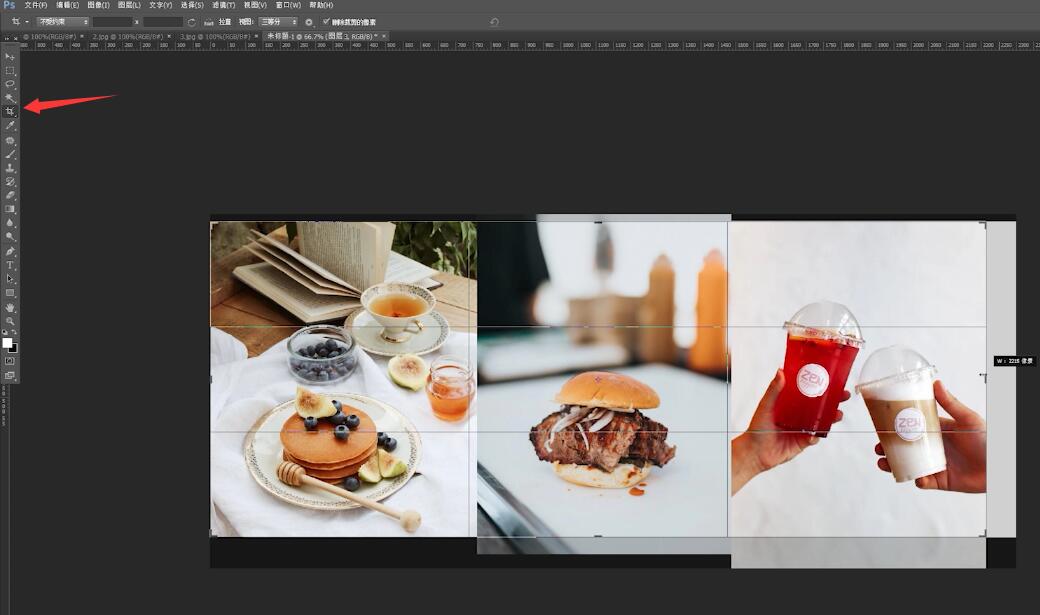This screenshot has height=615, width=1040.
Task: Click the reset crop undo arrow
Action: pos(494,22)
